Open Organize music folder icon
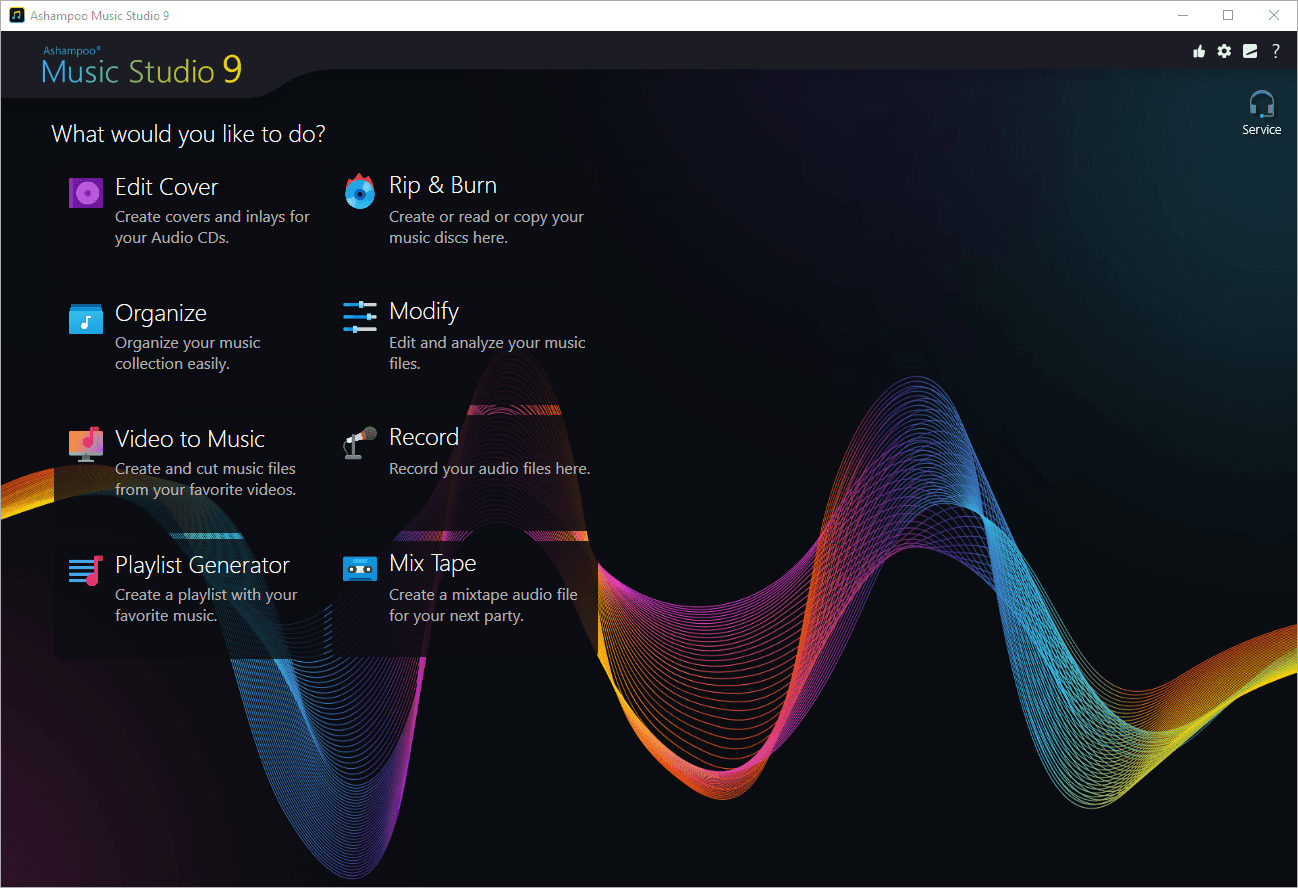 click(x=86, y=318)
